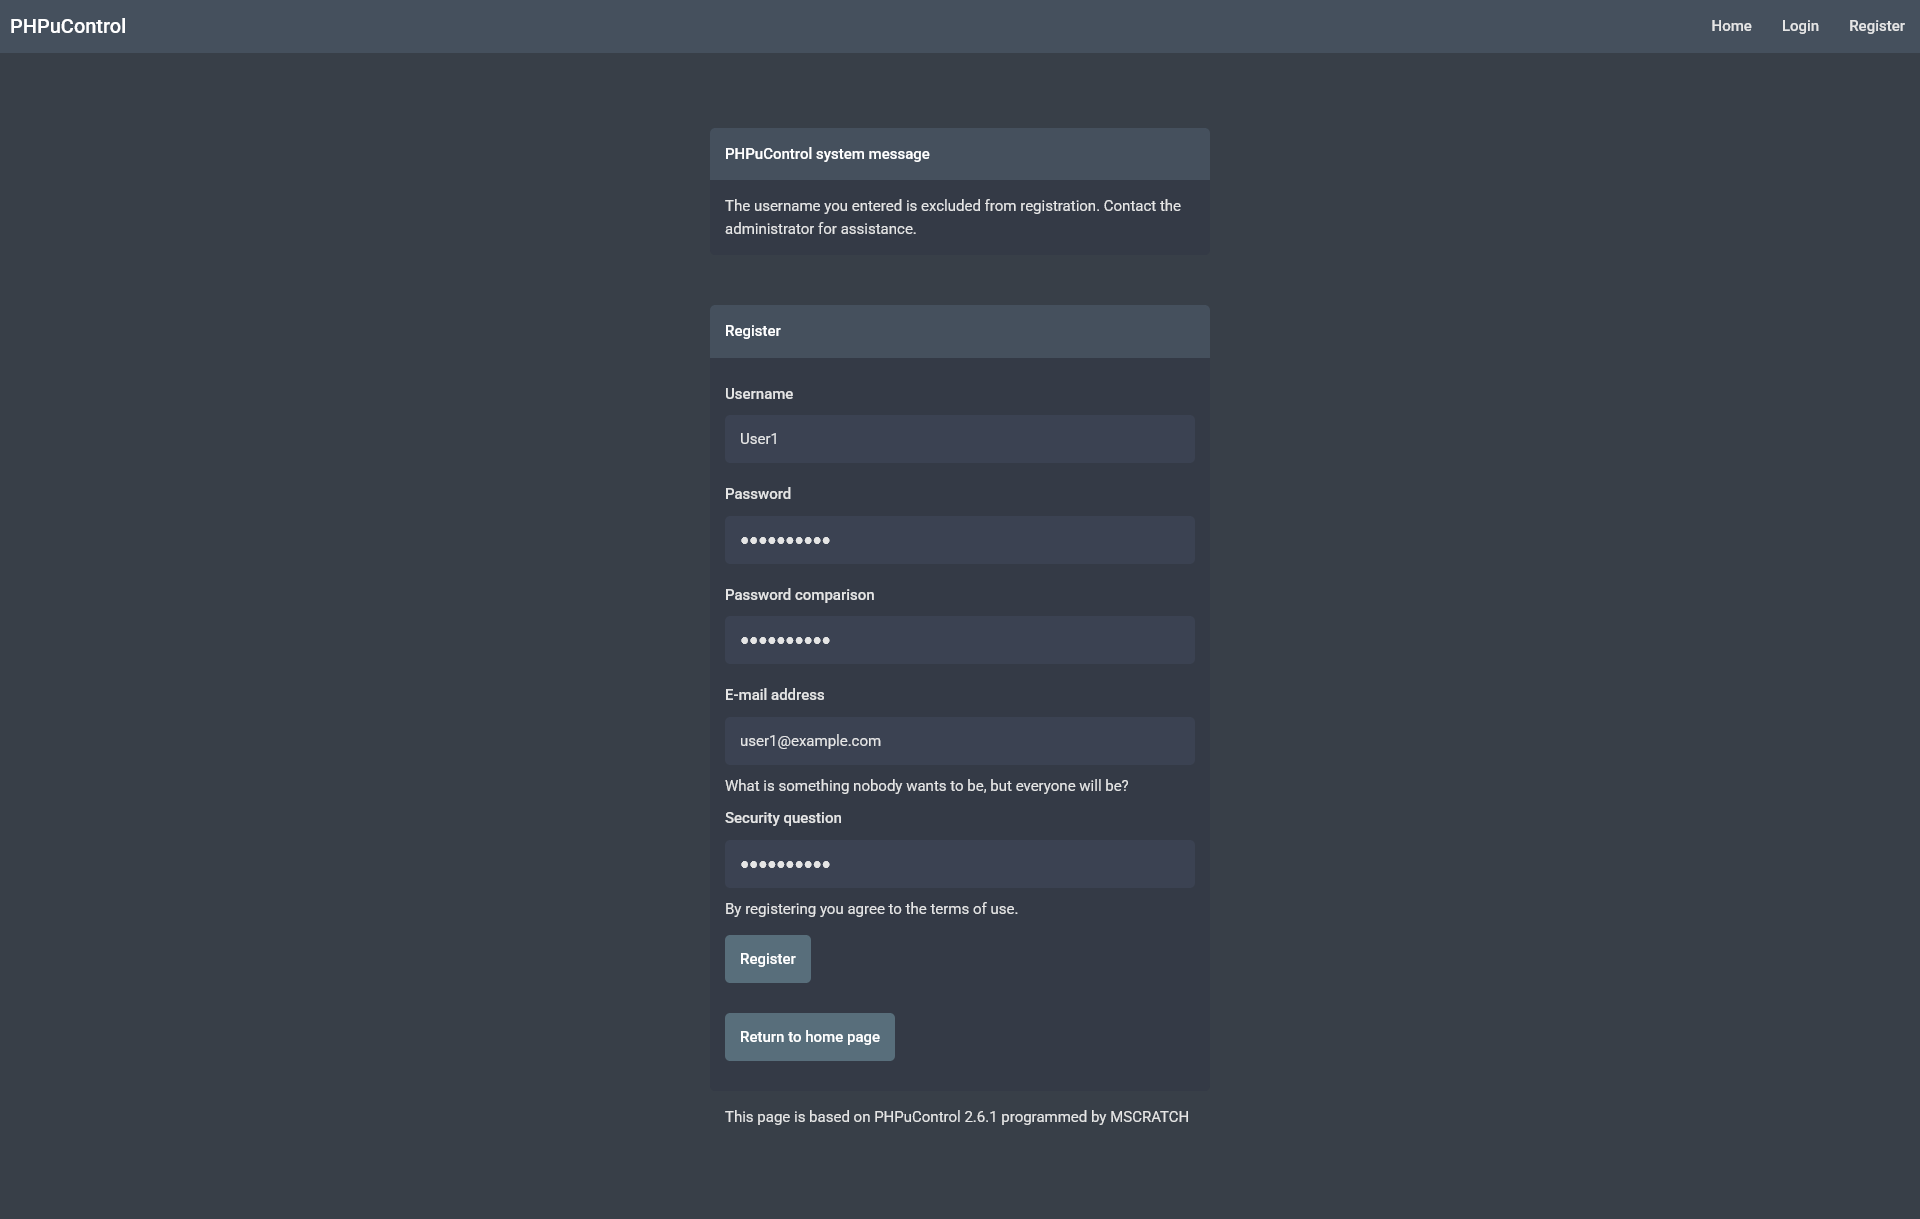Image resolution: width=1920 pixels, height=1219 pixels.
Task: Select the Password comparison field
Action: pyautogui.click(x=959, y=640)
